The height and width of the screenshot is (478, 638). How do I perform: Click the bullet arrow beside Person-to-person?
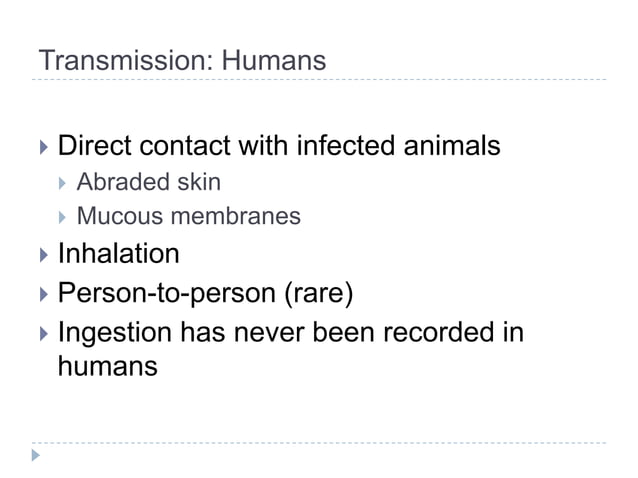click(41, 295)
